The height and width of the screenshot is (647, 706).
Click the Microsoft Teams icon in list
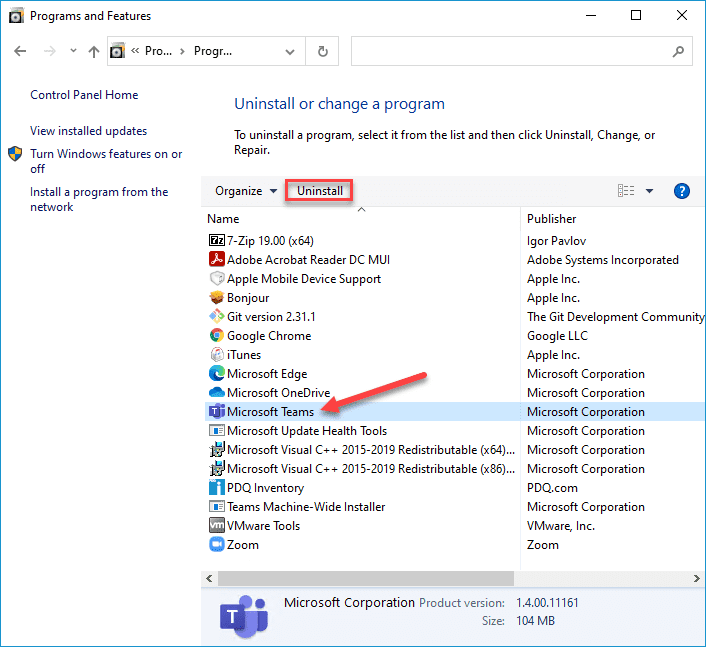[x=217, y=412]
